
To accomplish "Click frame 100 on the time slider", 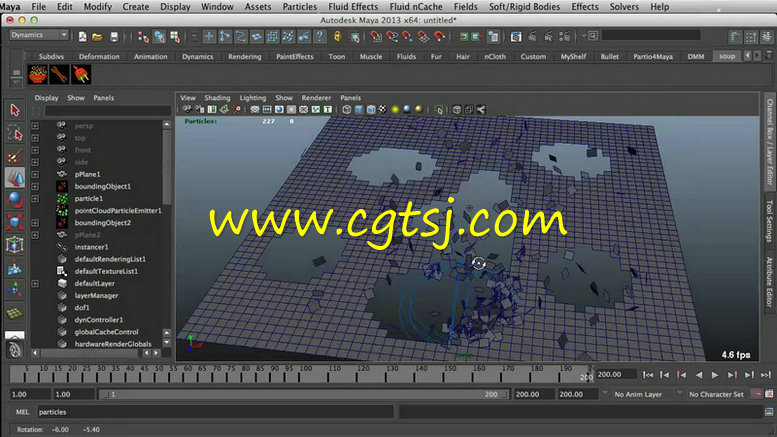I will [305, 374].
